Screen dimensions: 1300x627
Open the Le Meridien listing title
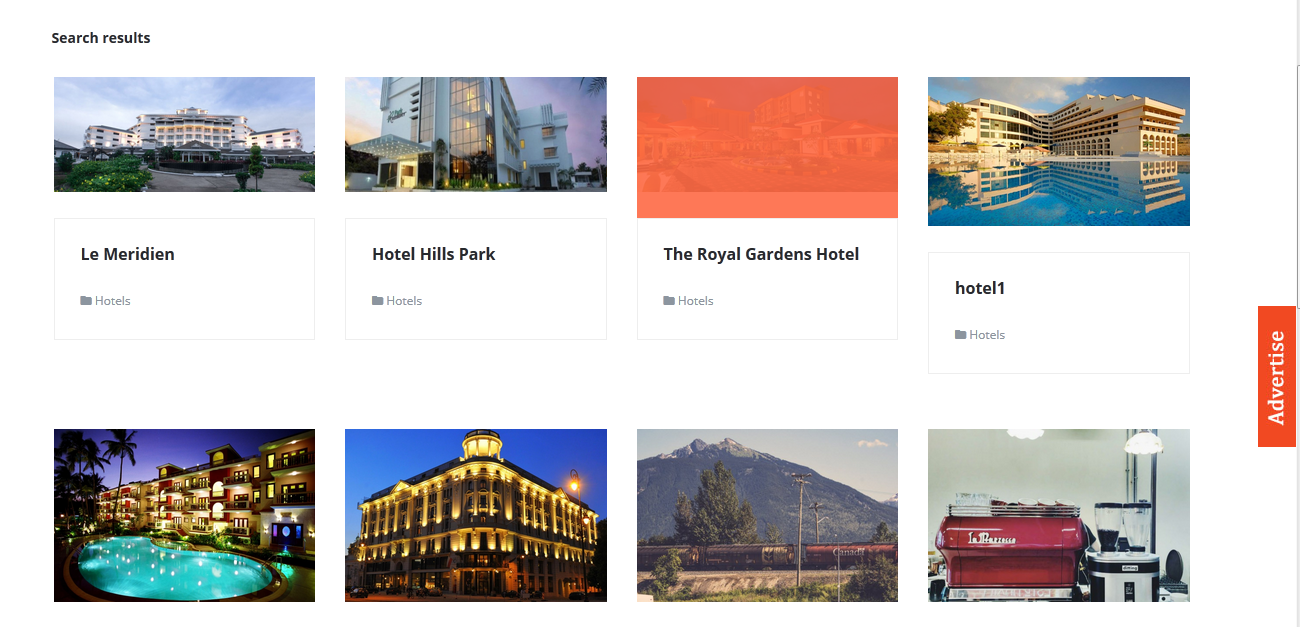(128, 254)
